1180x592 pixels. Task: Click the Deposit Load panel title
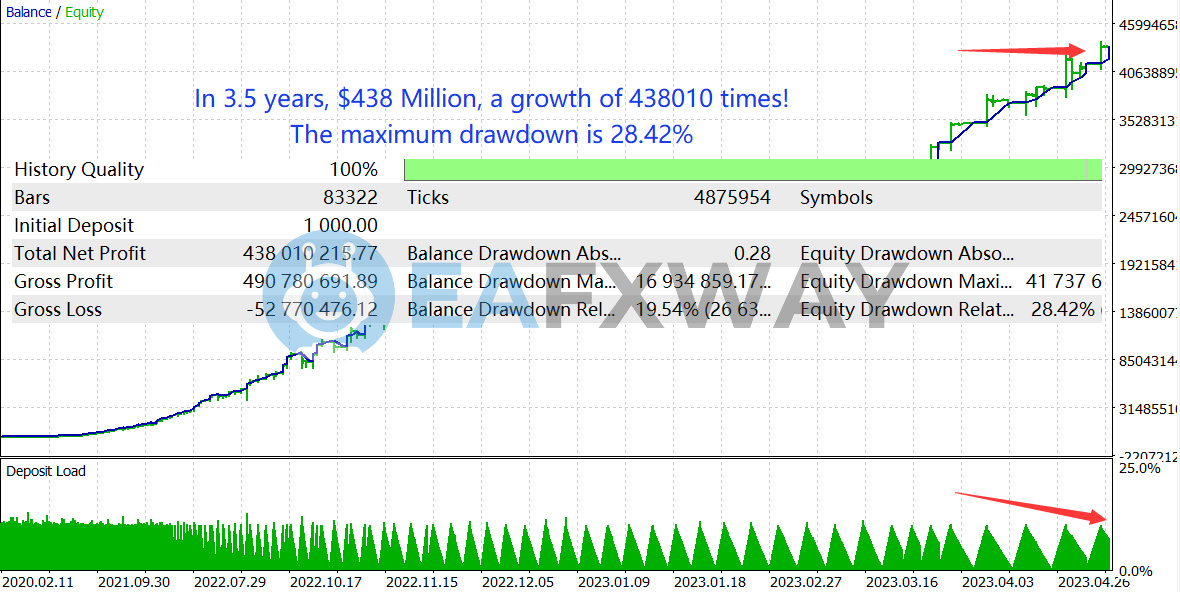pyautogui.click(x=47, y=471)
